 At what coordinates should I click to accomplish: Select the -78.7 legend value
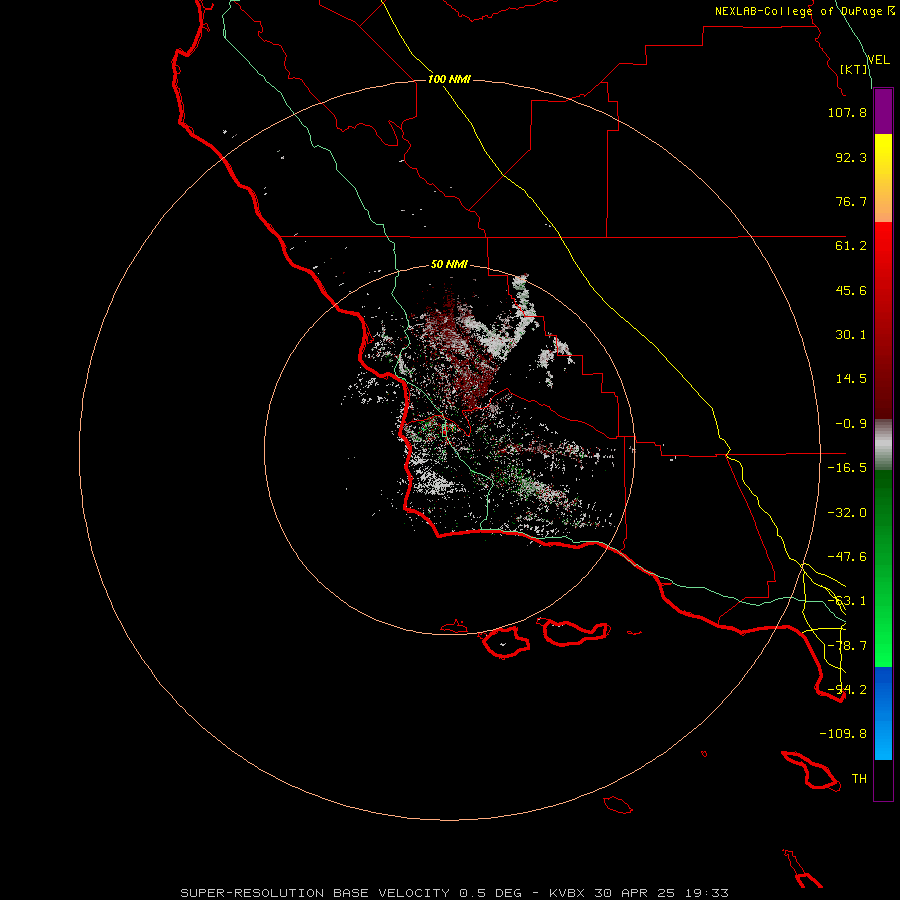[x=847, y=646]
